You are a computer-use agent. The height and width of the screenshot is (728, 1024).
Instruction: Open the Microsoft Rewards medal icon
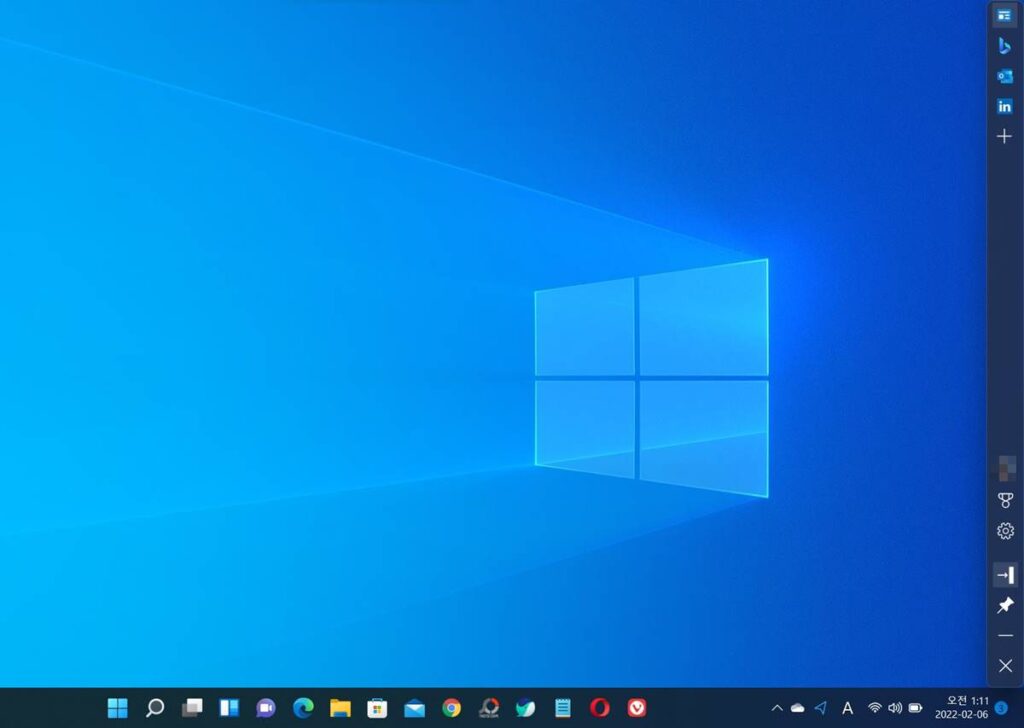(x=1005, y=500)
